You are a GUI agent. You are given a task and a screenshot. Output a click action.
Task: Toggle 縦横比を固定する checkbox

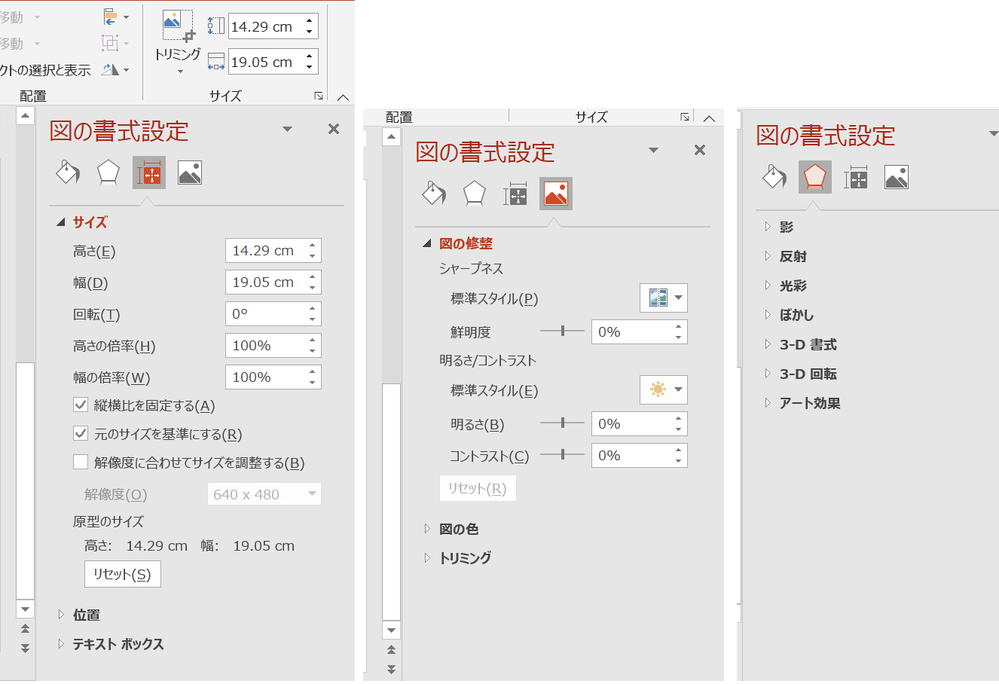(x=81, y=406)
